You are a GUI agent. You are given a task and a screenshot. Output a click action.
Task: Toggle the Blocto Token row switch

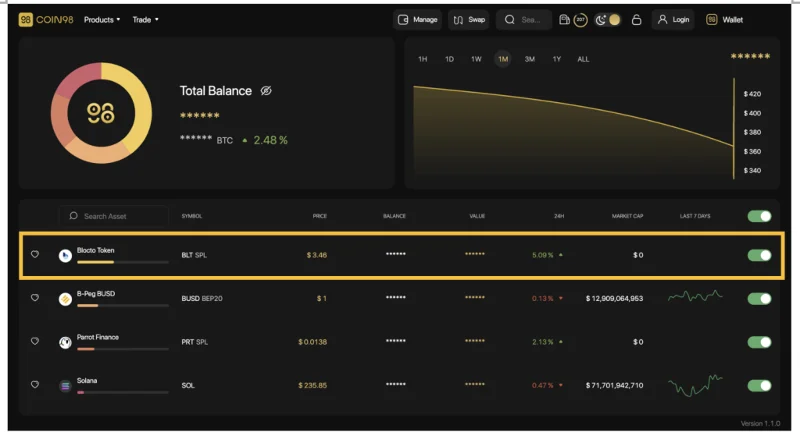tap(759, 255)
